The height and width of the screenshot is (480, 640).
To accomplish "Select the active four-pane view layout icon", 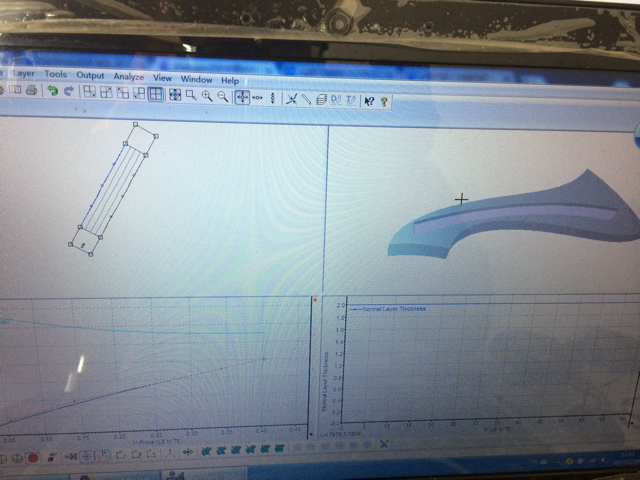I will (x=156, y=94).
